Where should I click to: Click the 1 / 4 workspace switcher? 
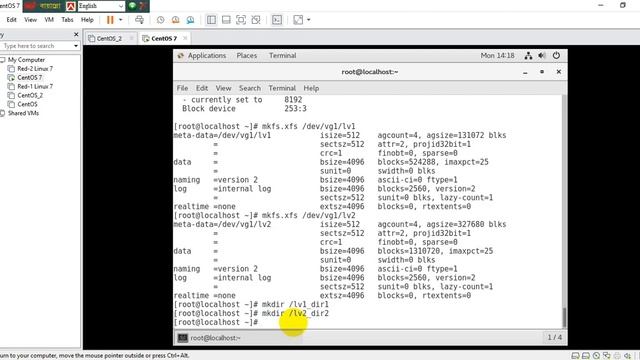pos(555,338)
